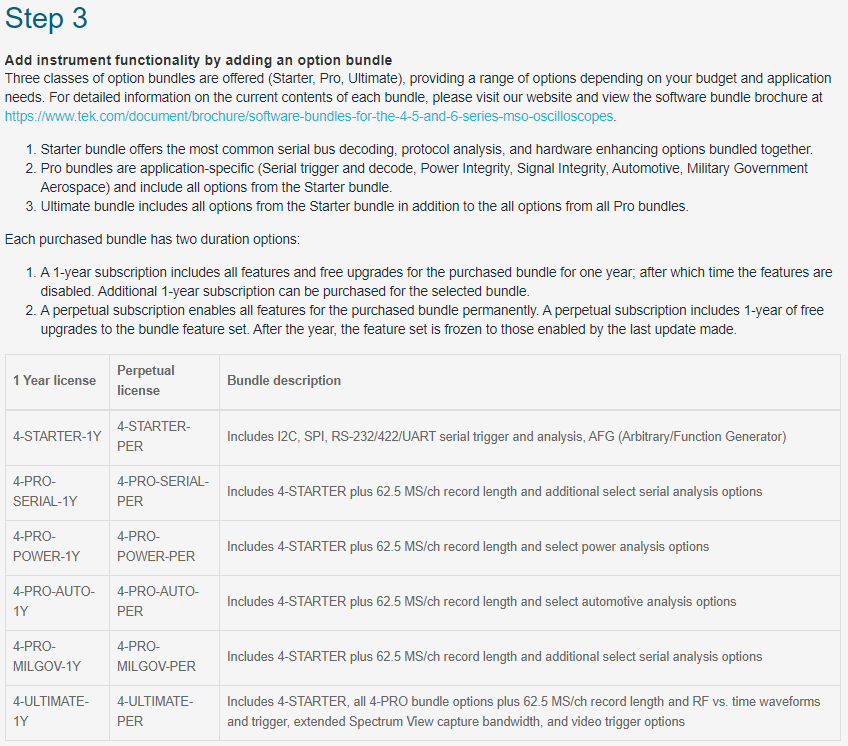848x746 pixels.
Task: Click the 4-STARTER-PER table cell
Action: (x=164, y=437)
